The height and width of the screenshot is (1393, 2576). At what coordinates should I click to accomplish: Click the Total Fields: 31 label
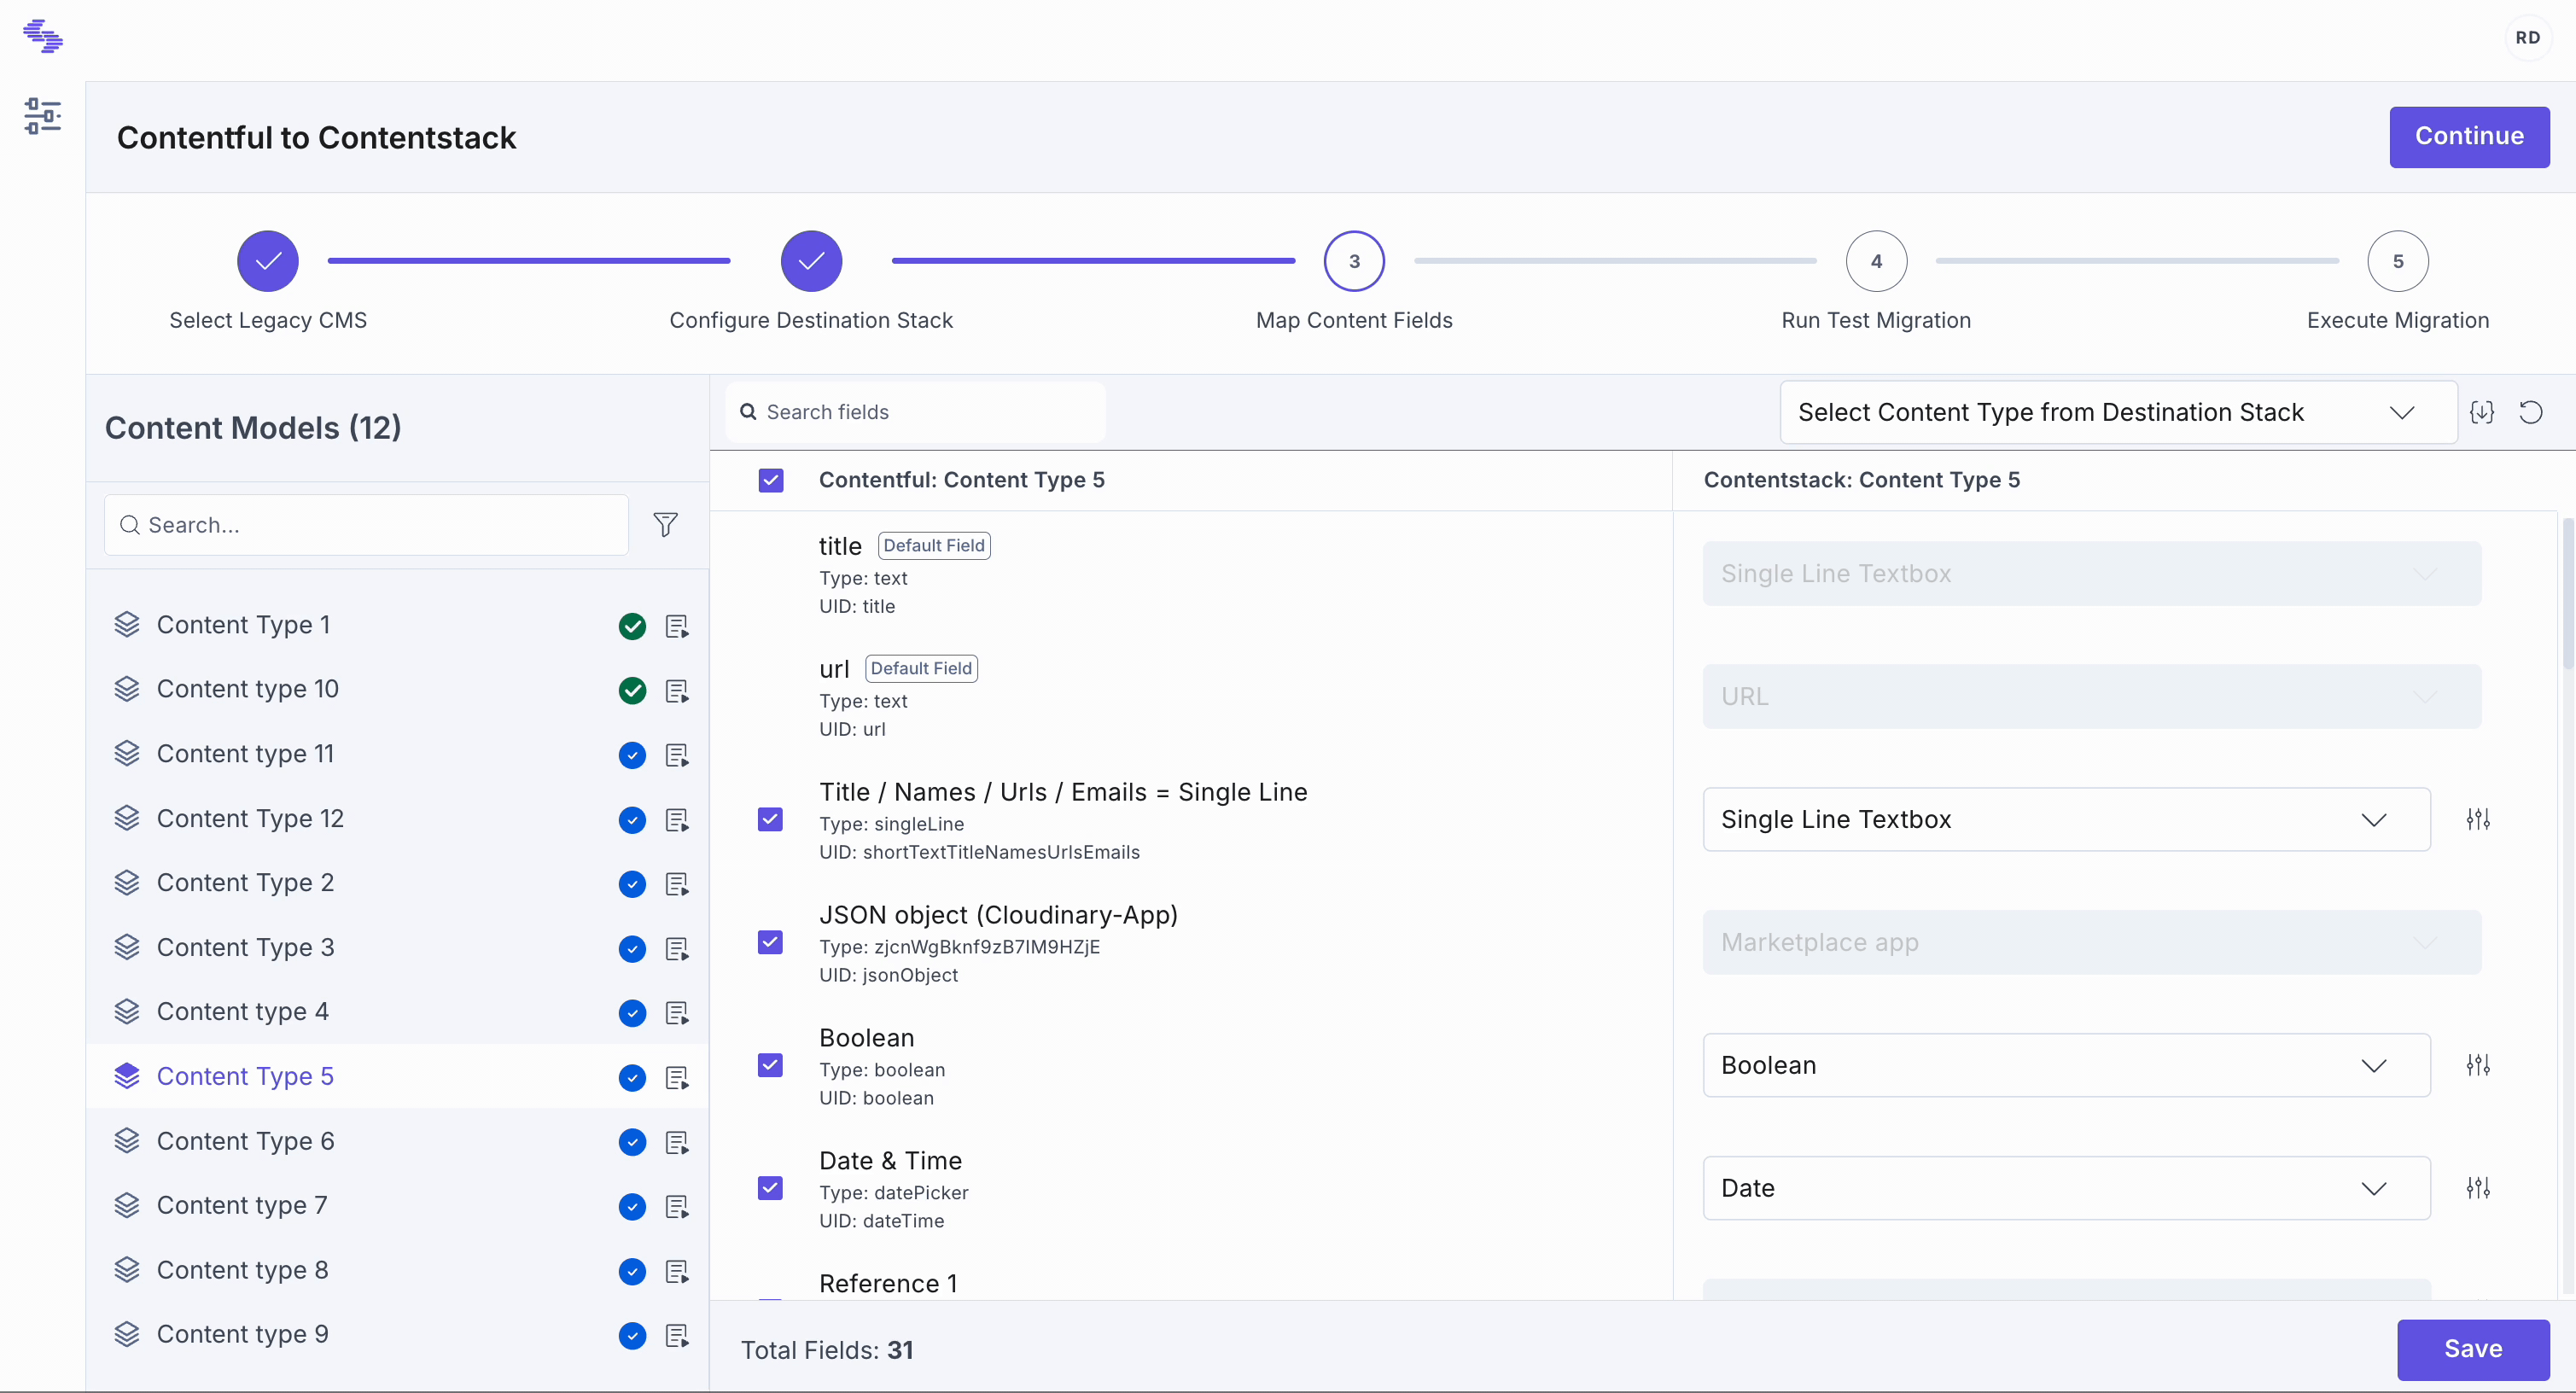click(x=827, y=1350)
